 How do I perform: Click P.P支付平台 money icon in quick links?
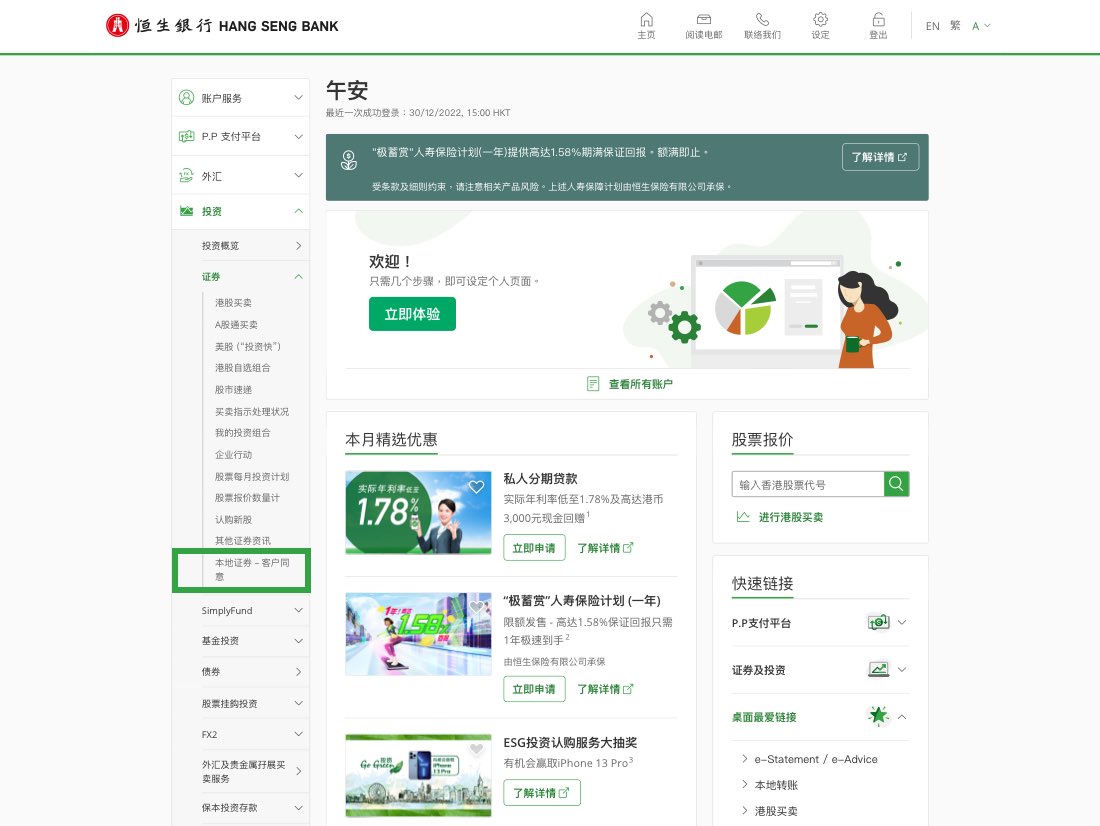coord(878,622)
